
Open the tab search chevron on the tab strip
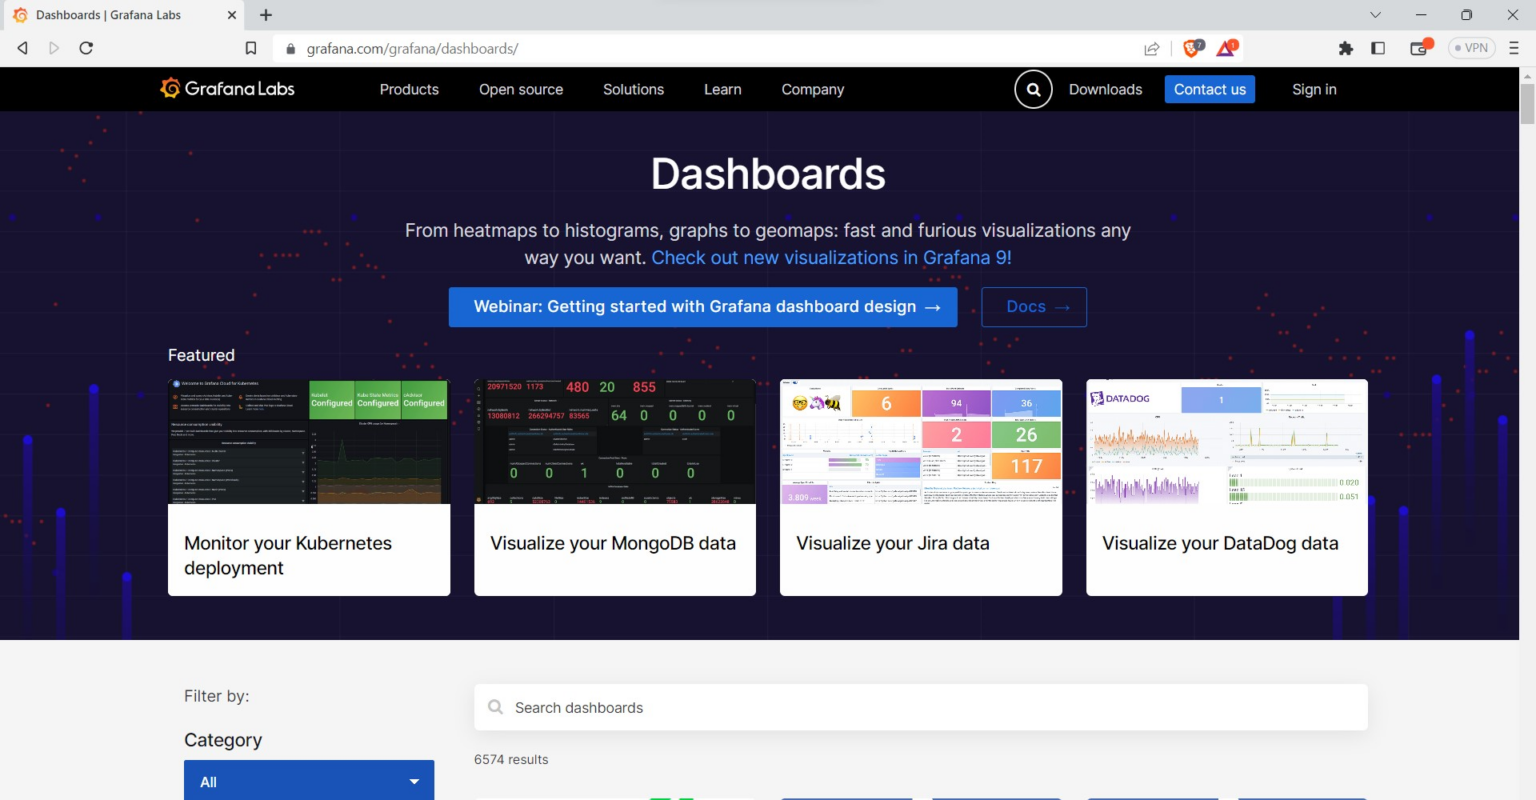point(1376,15)
